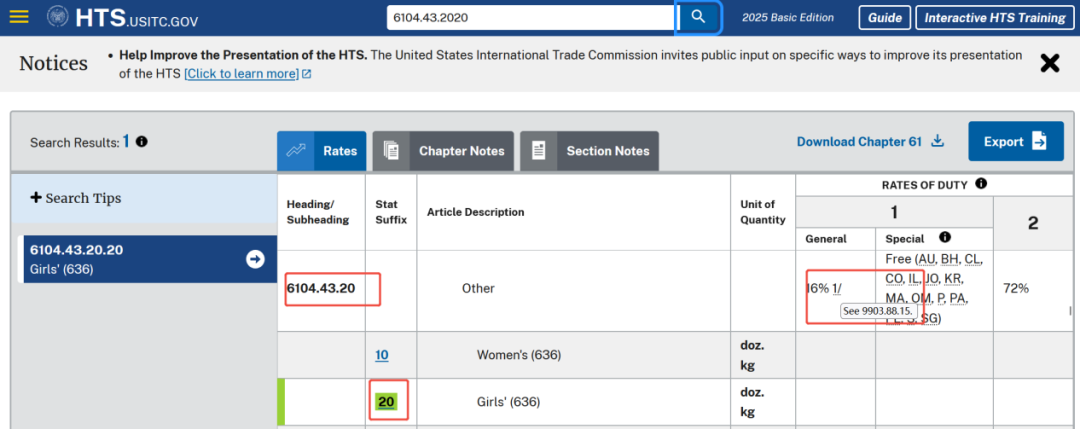The image size is (1080, 429).
Task: Click the 72% column 2 rate
Action: click(x=1016, y=289)
